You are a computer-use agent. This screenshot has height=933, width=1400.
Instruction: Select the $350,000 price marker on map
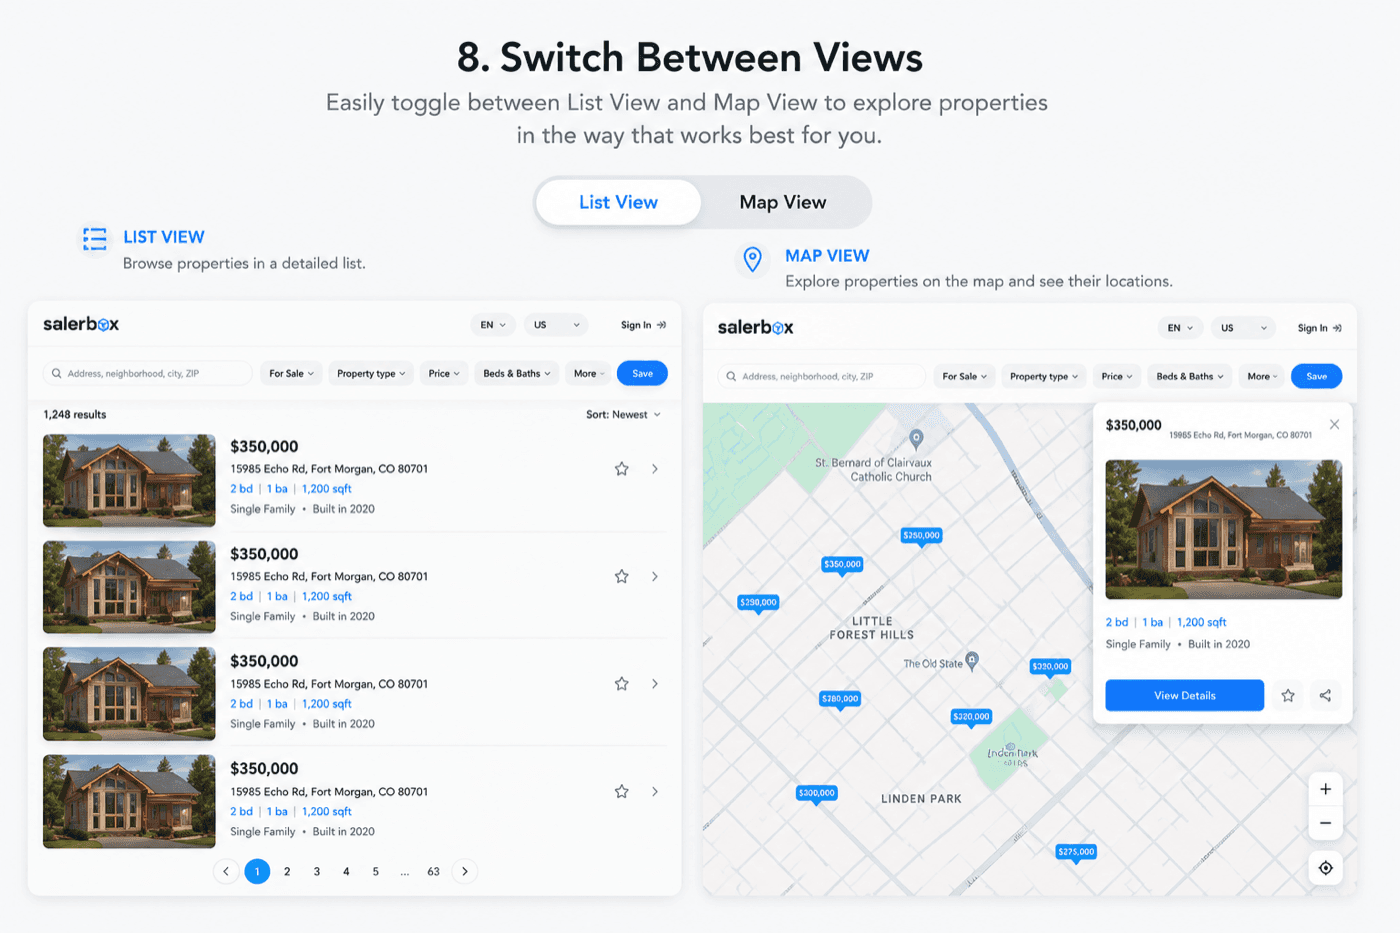pyautogui.click(x=842, y=565)
